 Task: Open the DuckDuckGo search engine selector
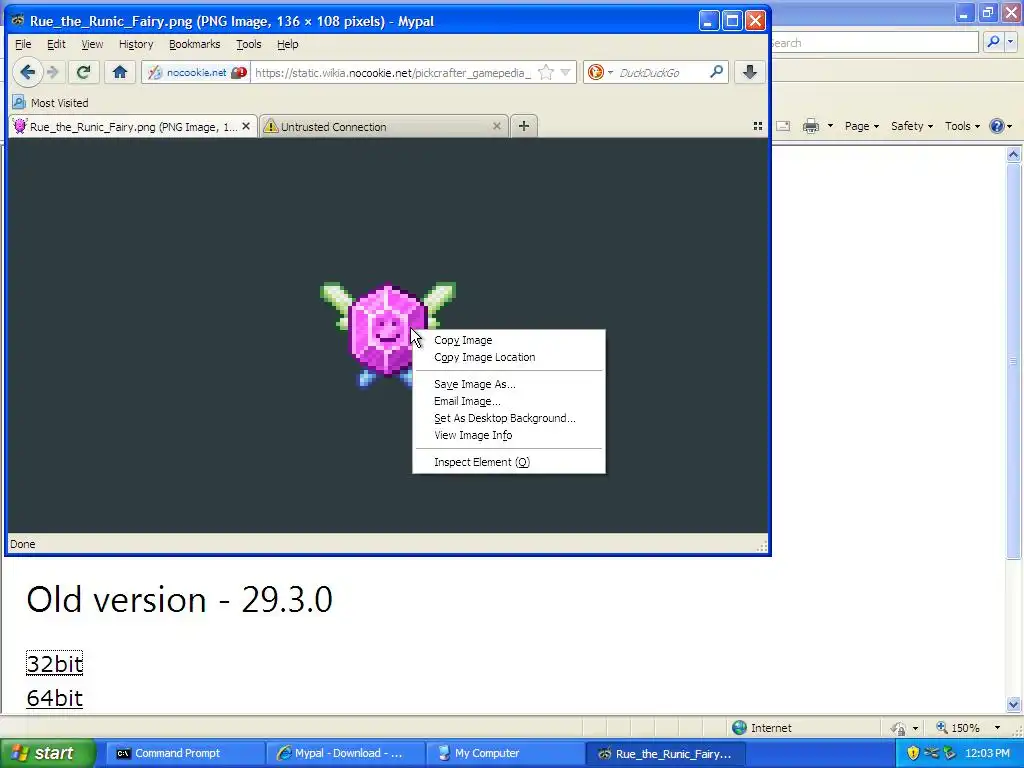tap(600, 72)
